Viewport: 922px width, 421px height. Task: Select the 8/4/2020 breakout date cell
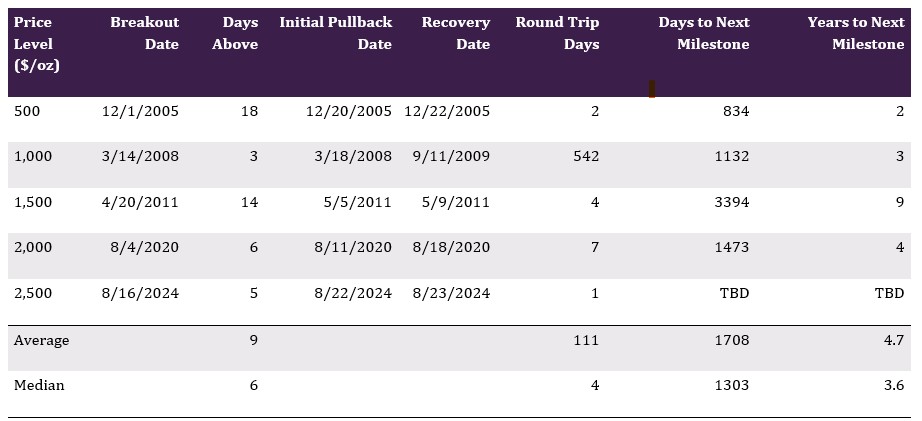coord(146,247)
